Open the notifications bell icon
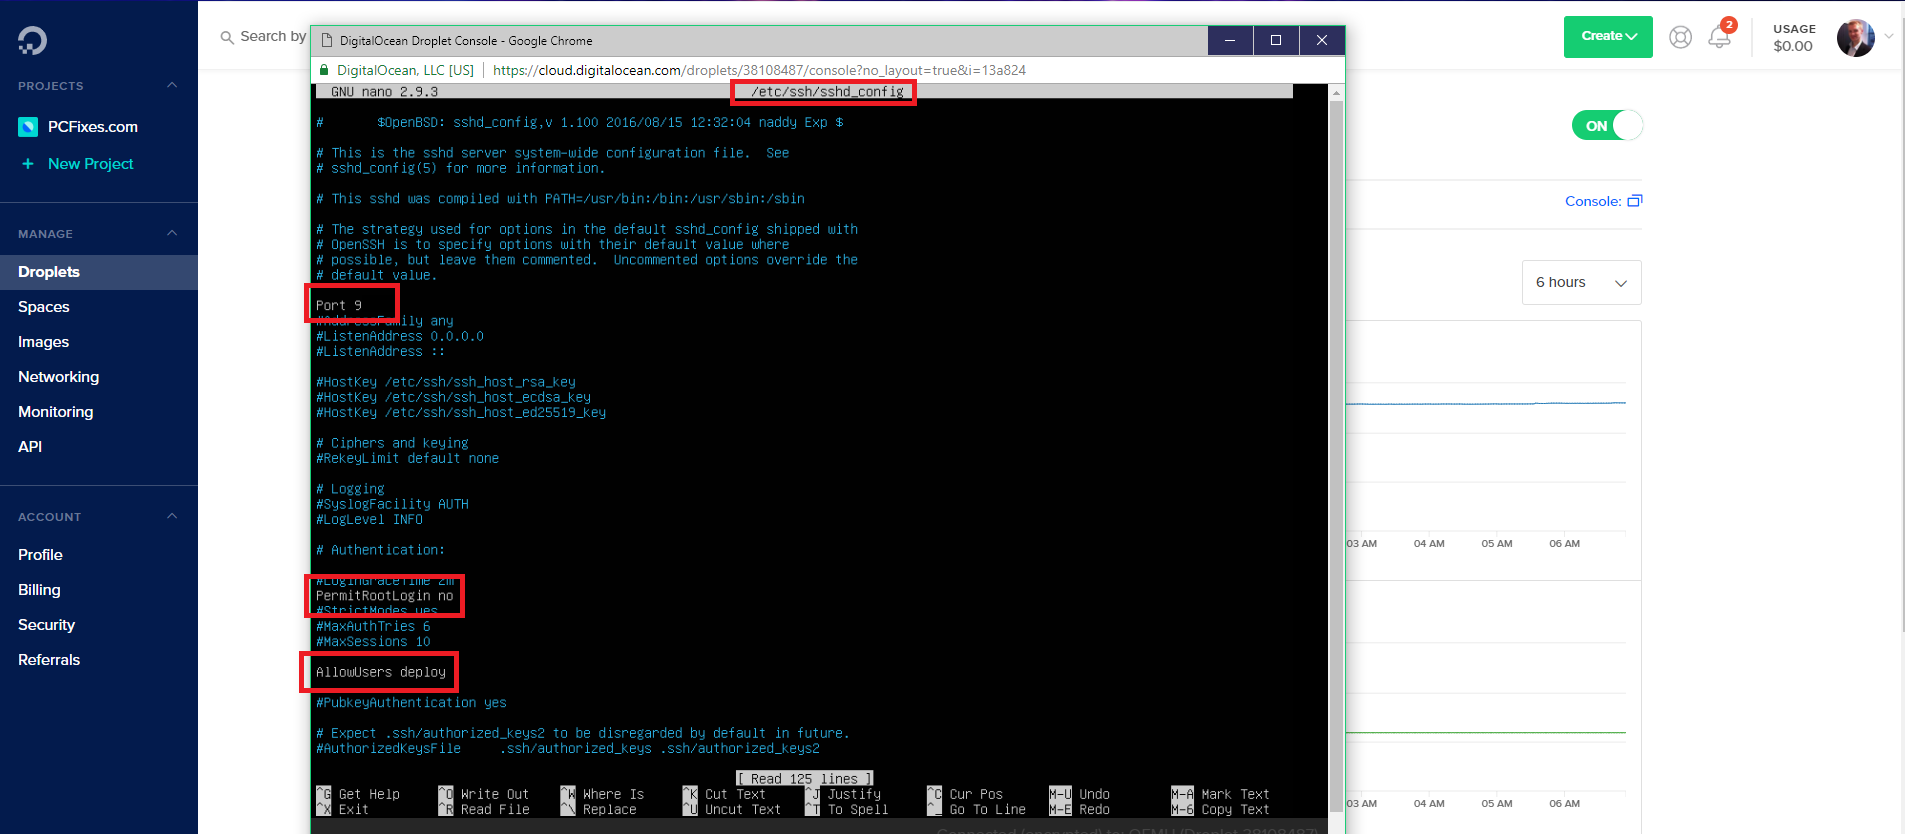 coord(1719,37)
